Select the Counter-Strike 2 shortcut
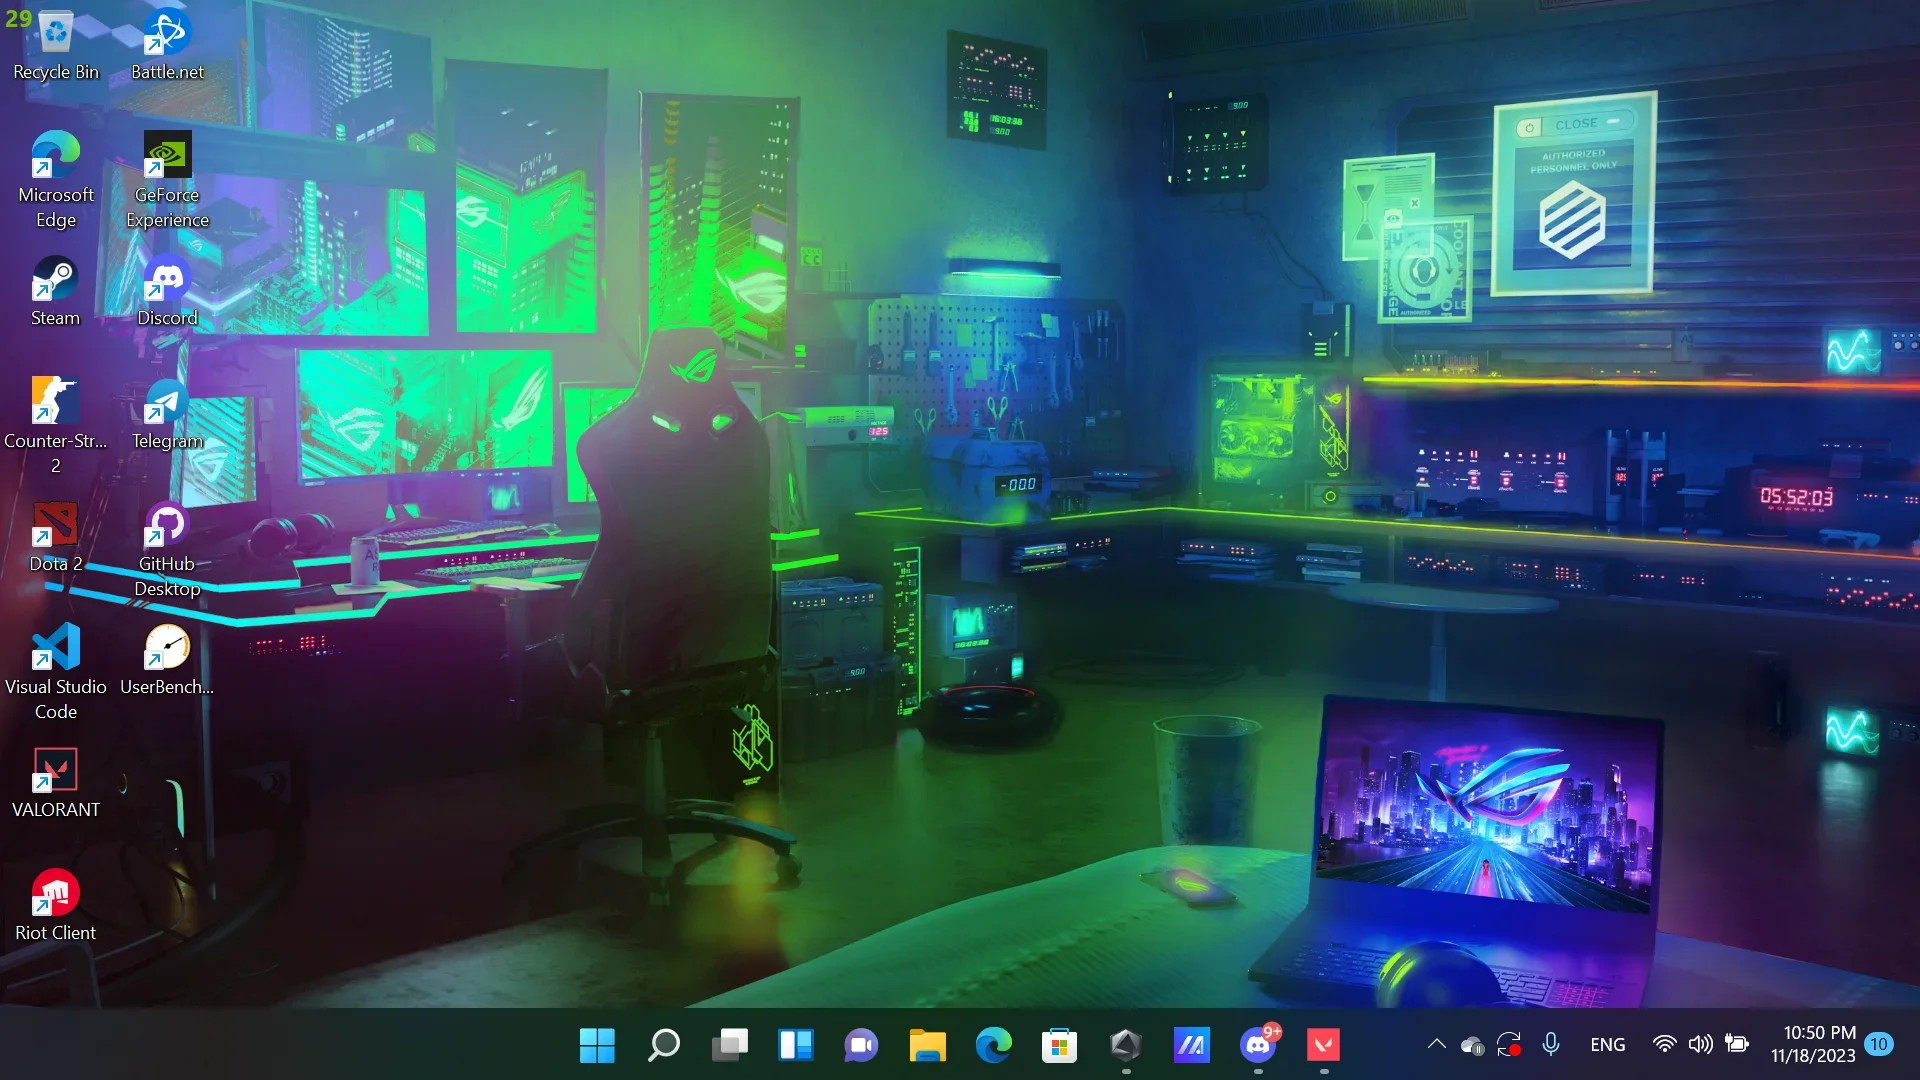 (x=55, y=426)
